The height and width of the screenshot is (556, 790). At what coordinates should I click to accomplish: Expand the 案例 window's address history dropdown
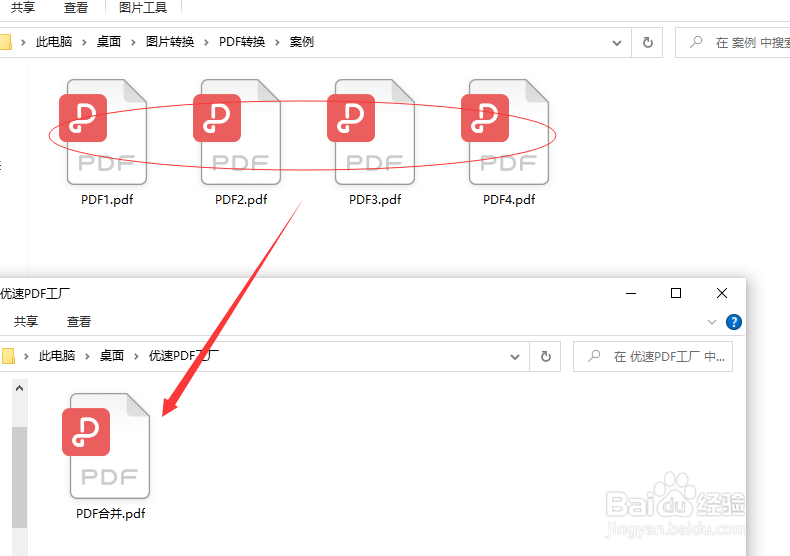pos(617,43)
